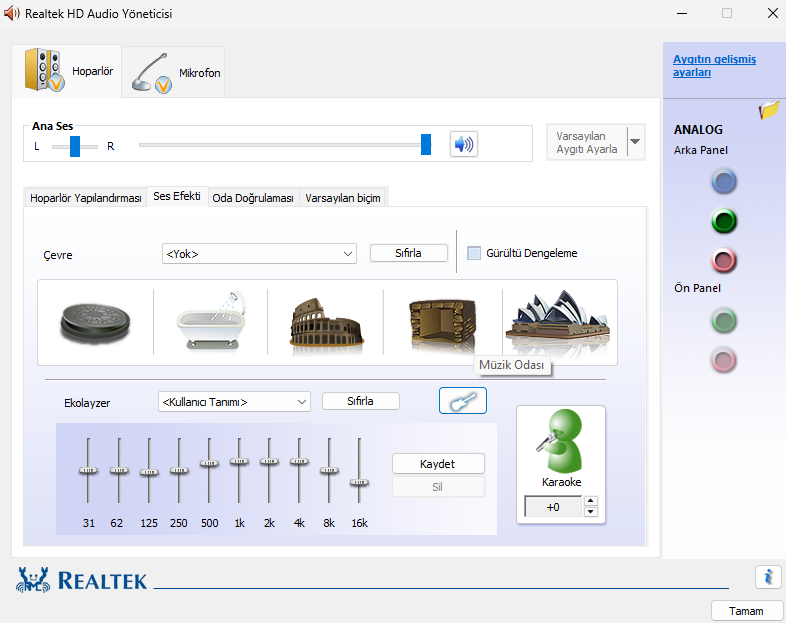
Task: Select the stone room environment effect
Action: 443,324
